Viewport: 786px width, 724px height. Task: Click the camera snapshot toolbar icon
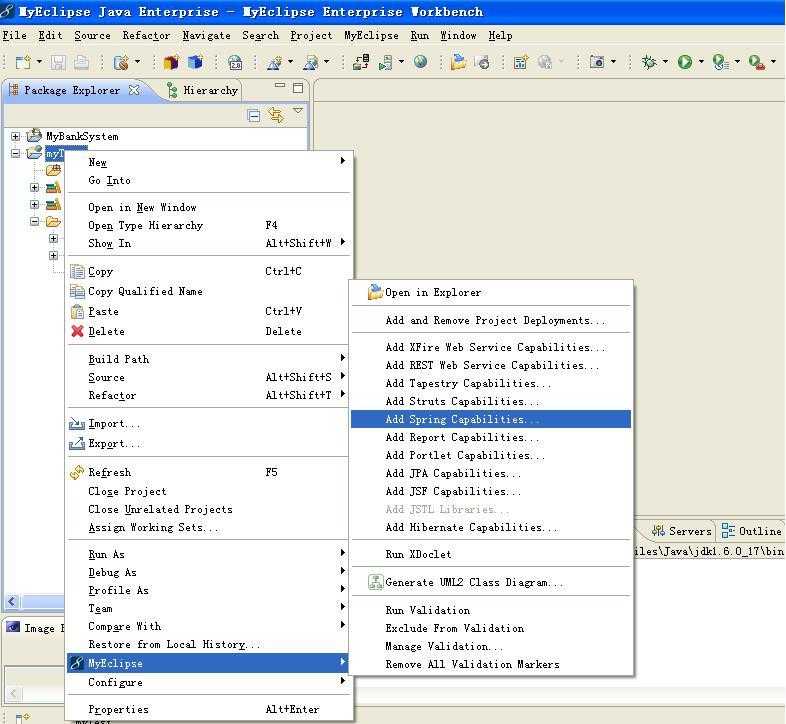pyautogui.click(x=597, y=62)
